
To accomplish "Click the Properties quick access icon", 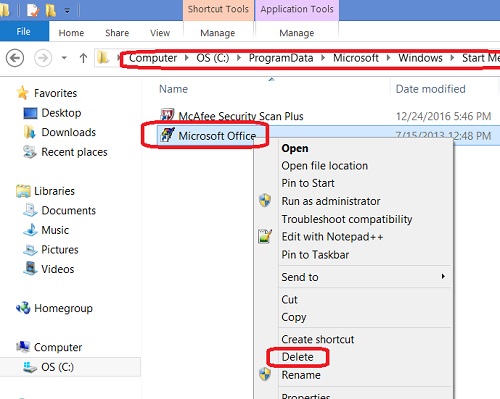I will [x=33, y=10].
